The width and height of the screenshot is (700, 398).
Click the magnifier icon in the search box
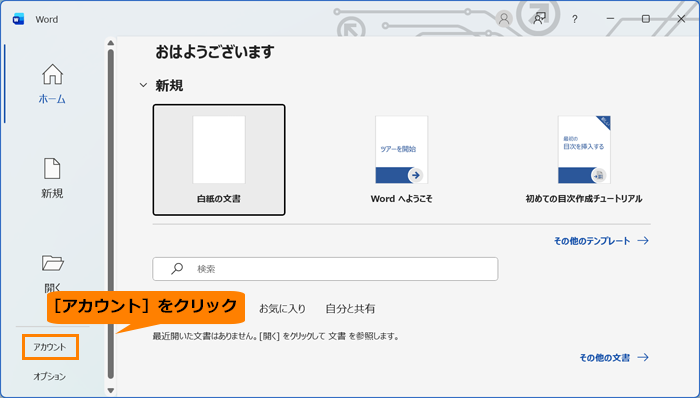click(x=177, y=268)
